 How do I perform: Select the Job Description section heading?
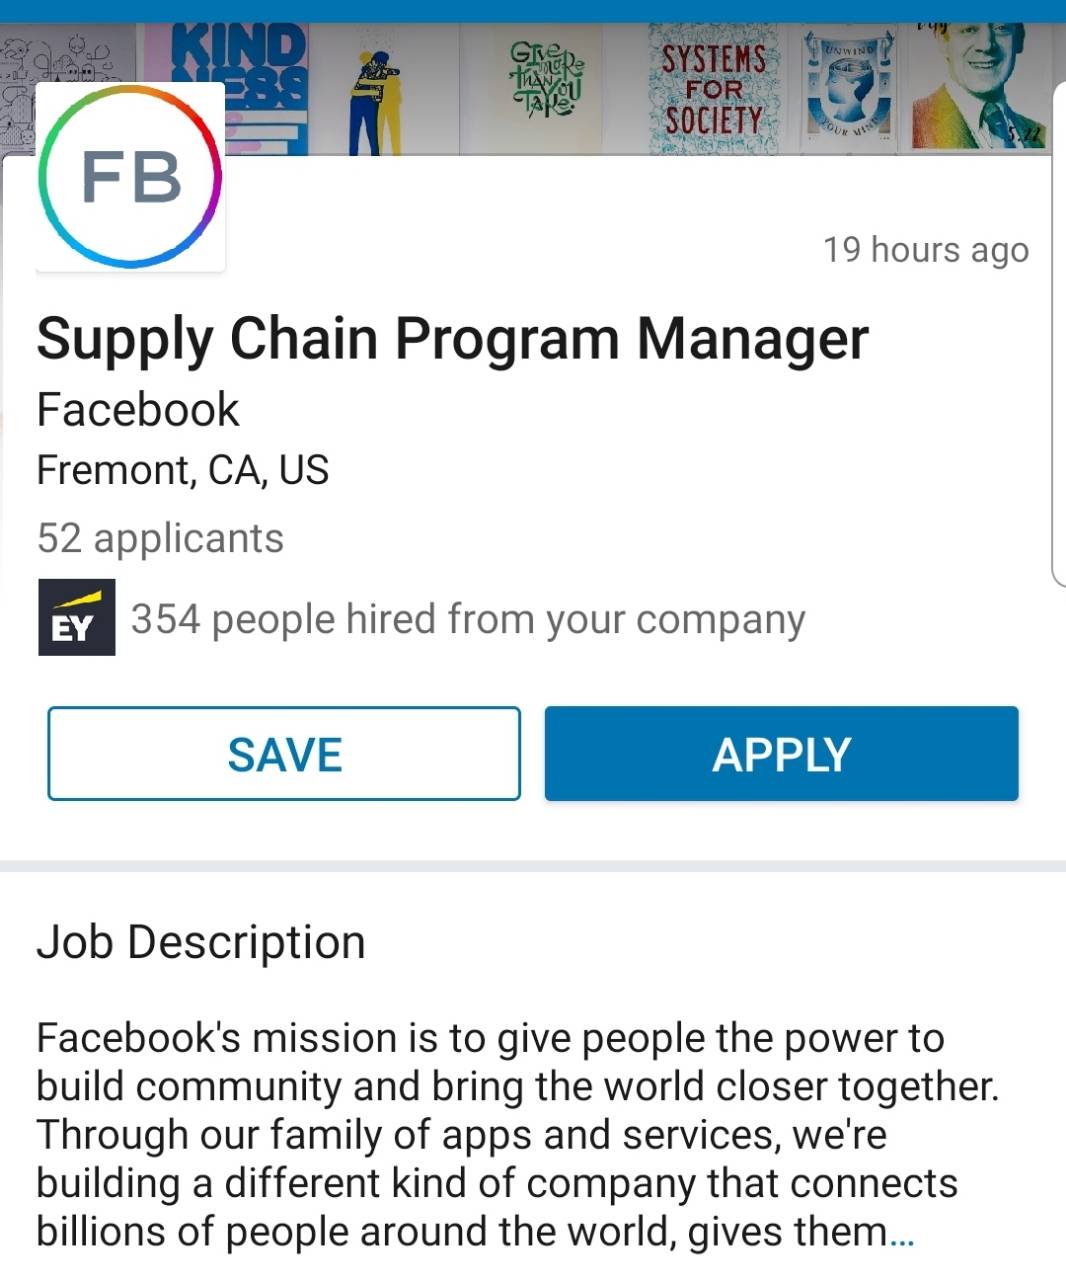pyautogui.click(x=201, y=943)
